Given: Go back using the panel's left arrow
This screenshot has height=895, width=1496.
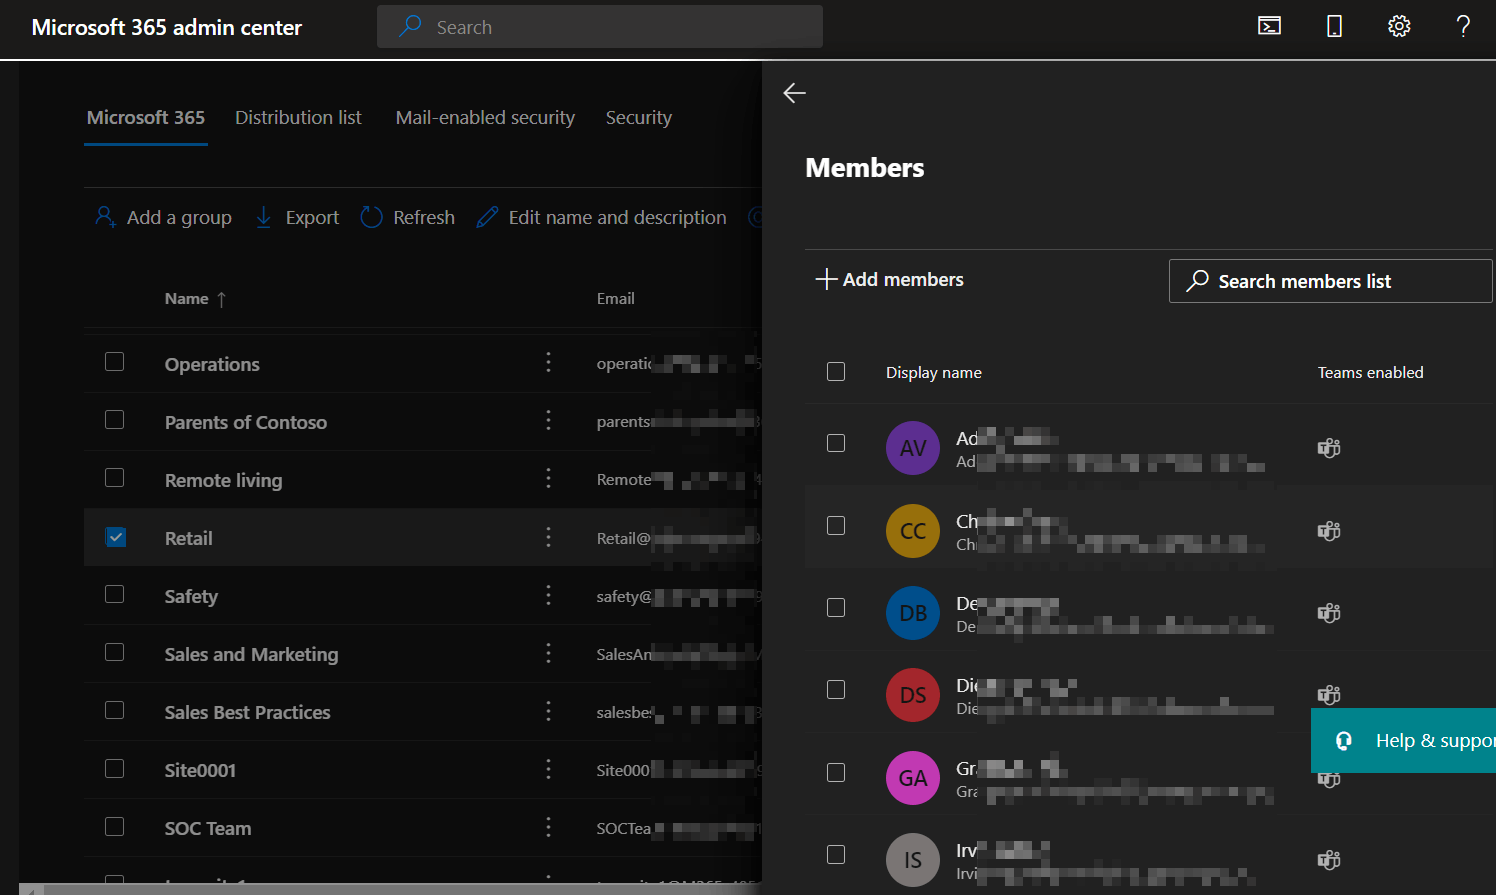Looking at the screenshot, I should tap(795, 93).
